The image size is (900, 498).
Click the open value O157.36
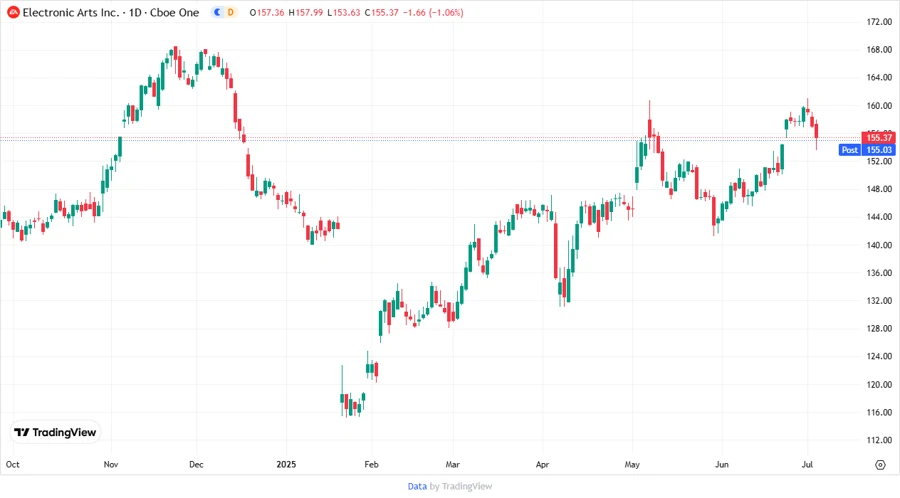(267, 12)
